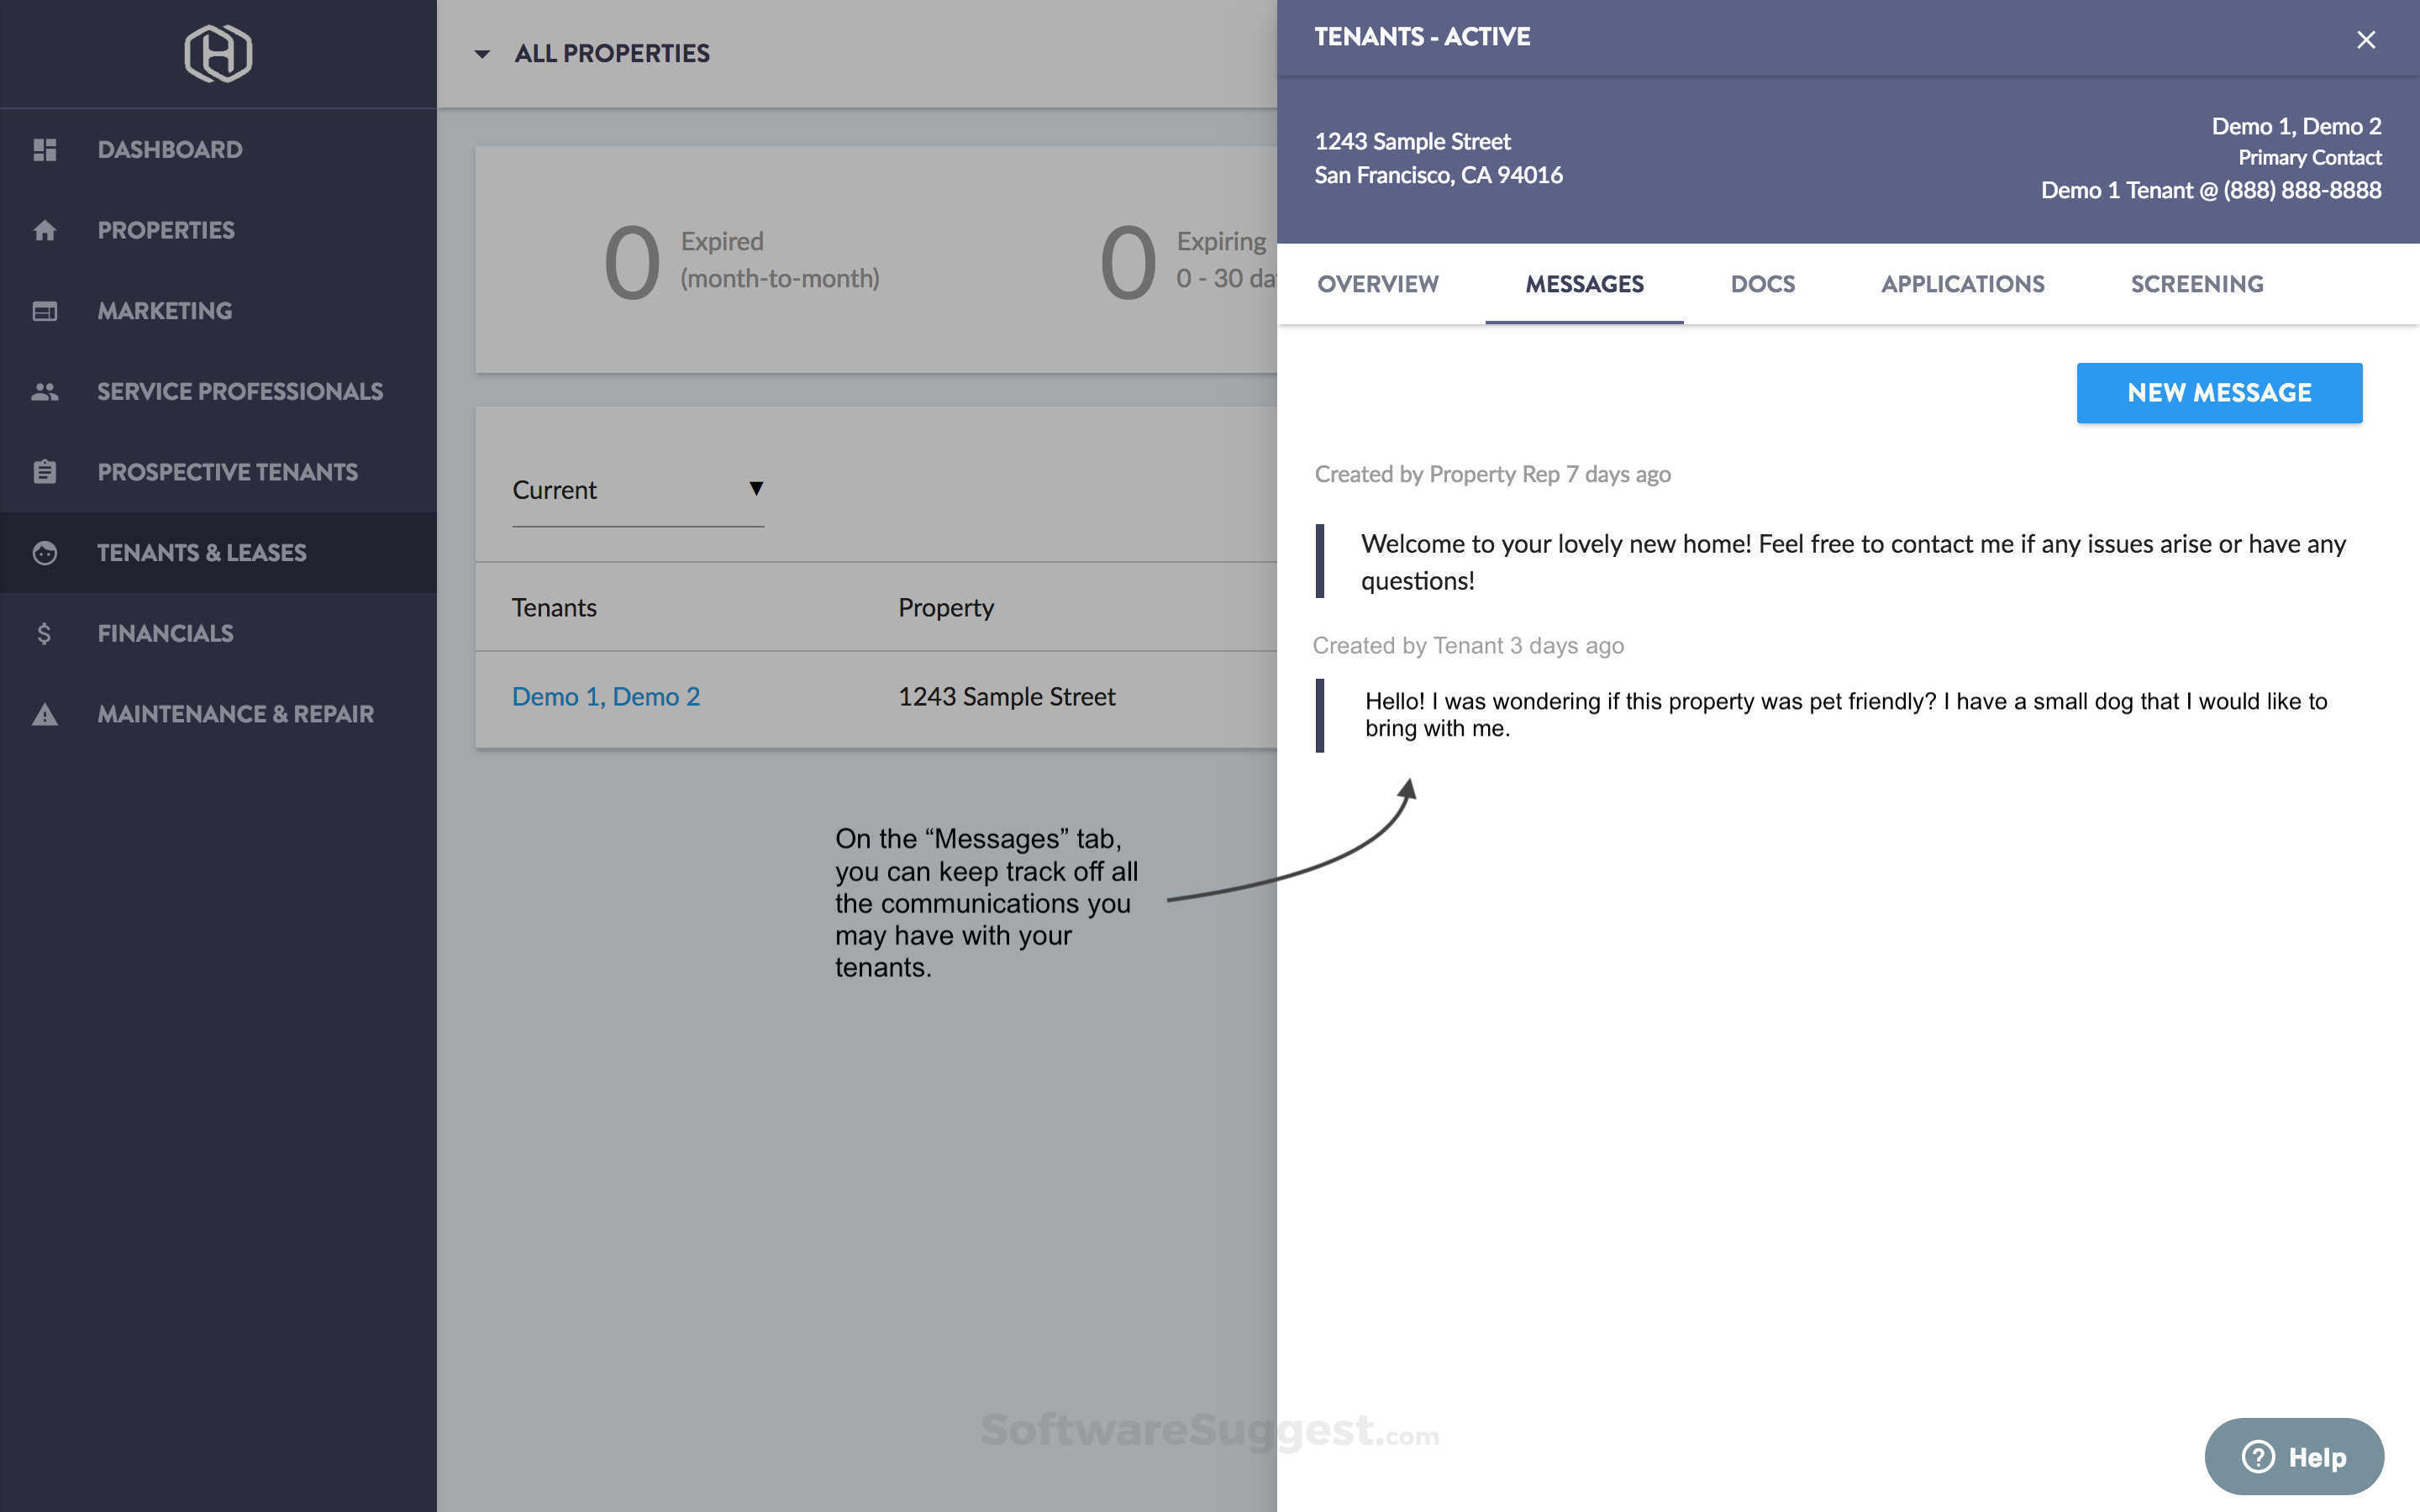The height and width of the screenshot is (1512, 2420).
Task: Close the Tenants - Active panel
Action: 2365,40
